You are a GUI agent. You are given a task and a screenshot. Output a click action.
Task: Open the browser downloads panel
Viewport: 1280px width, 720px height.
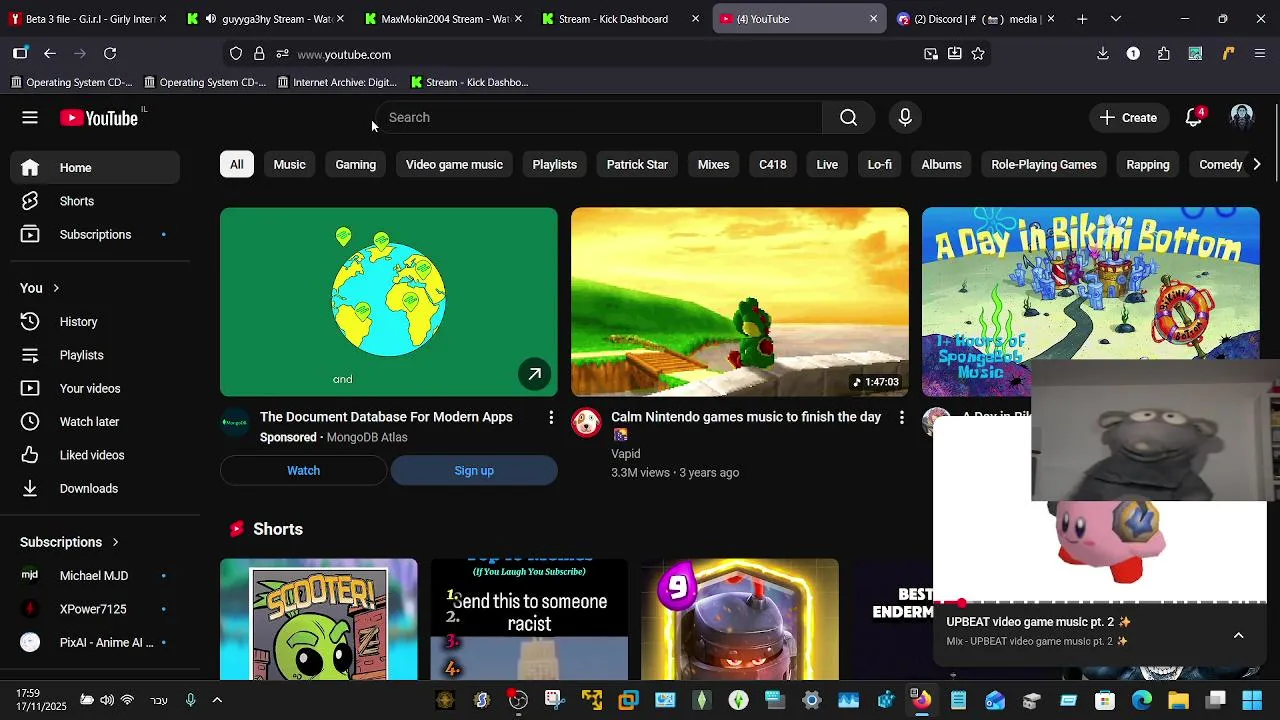point(1103,54)
